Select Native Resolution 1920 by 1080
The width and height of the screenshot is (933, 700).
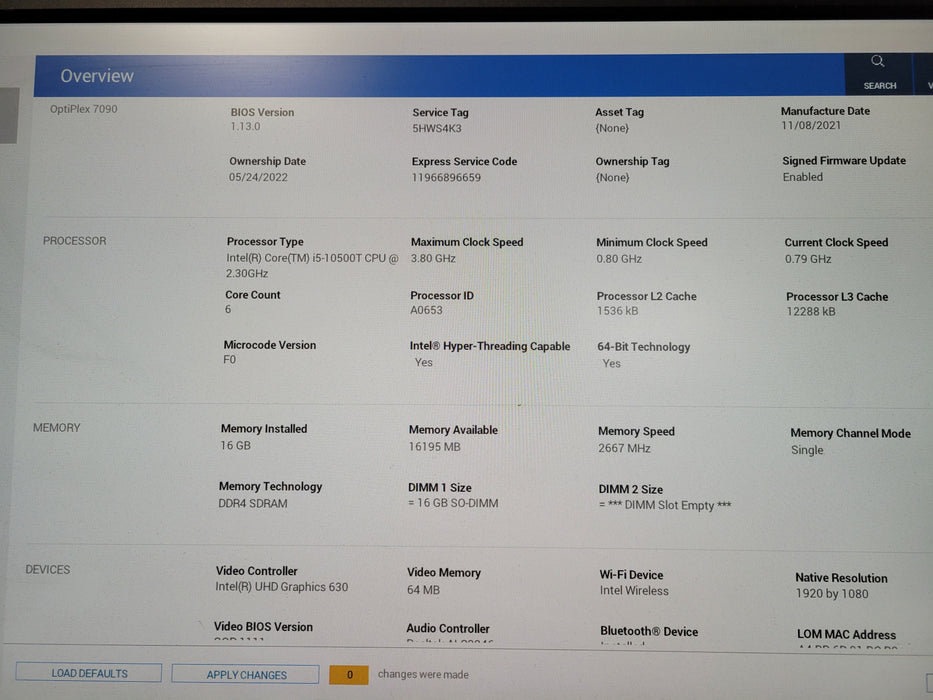click(x=832, y=593)
